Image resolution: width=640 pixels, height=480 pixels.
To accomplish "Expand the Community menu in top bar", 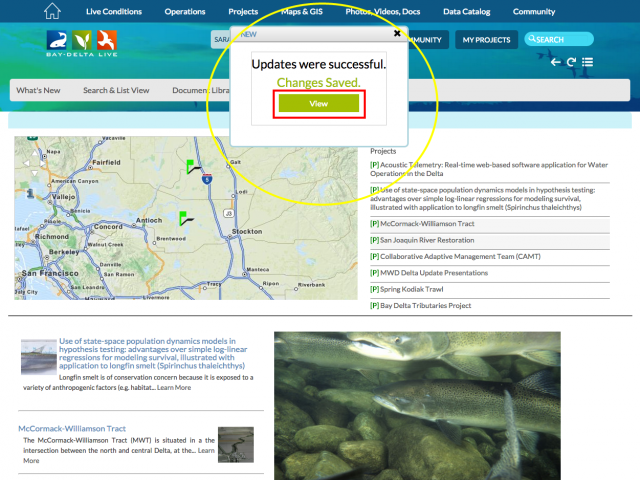I will 533,12.
